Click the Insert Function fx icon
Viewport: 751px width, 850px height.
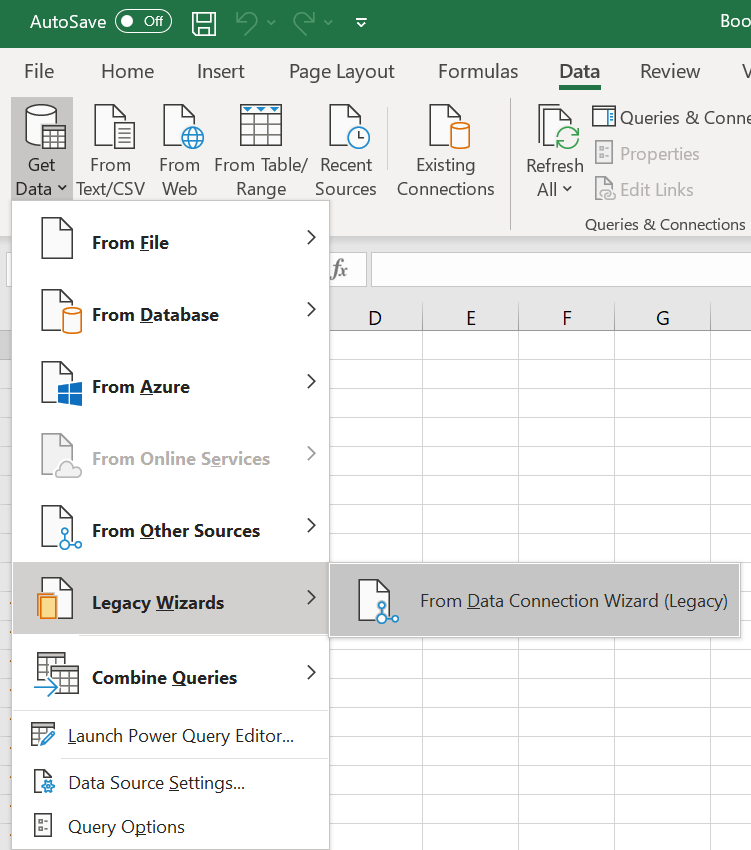[x=339, y=269]
